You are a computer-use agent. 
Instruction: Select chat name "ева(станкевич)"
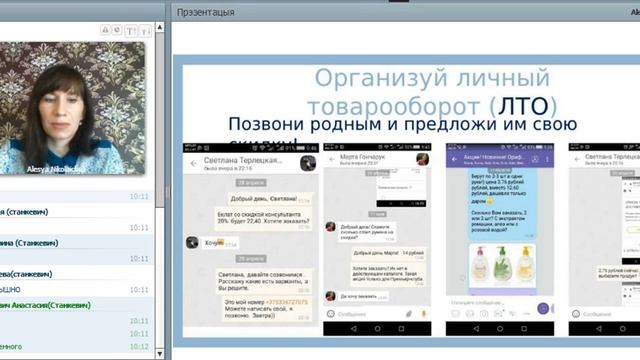pyautogui.click(x=26, y=274)
